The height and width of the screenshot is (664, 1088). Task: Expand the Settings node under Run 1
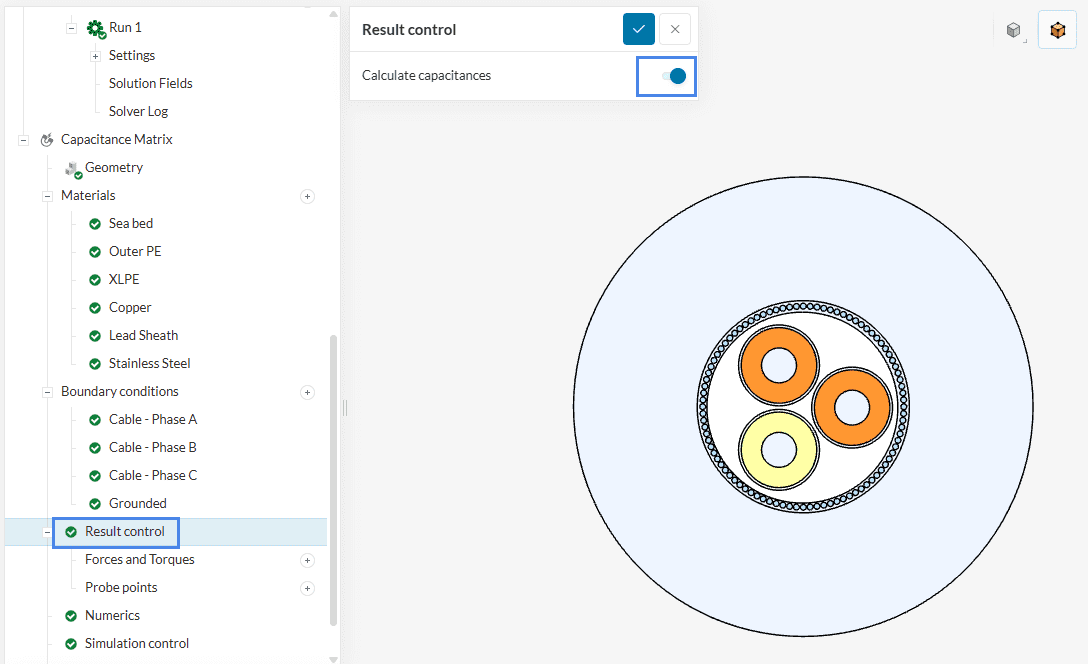coord(96,56)
